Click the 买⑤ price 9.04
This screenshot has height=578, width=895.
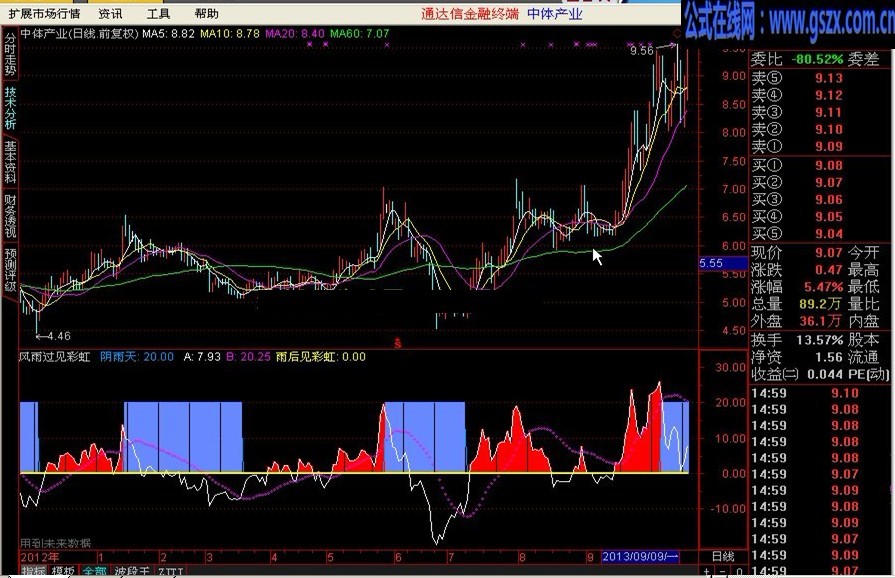point(828,234)
